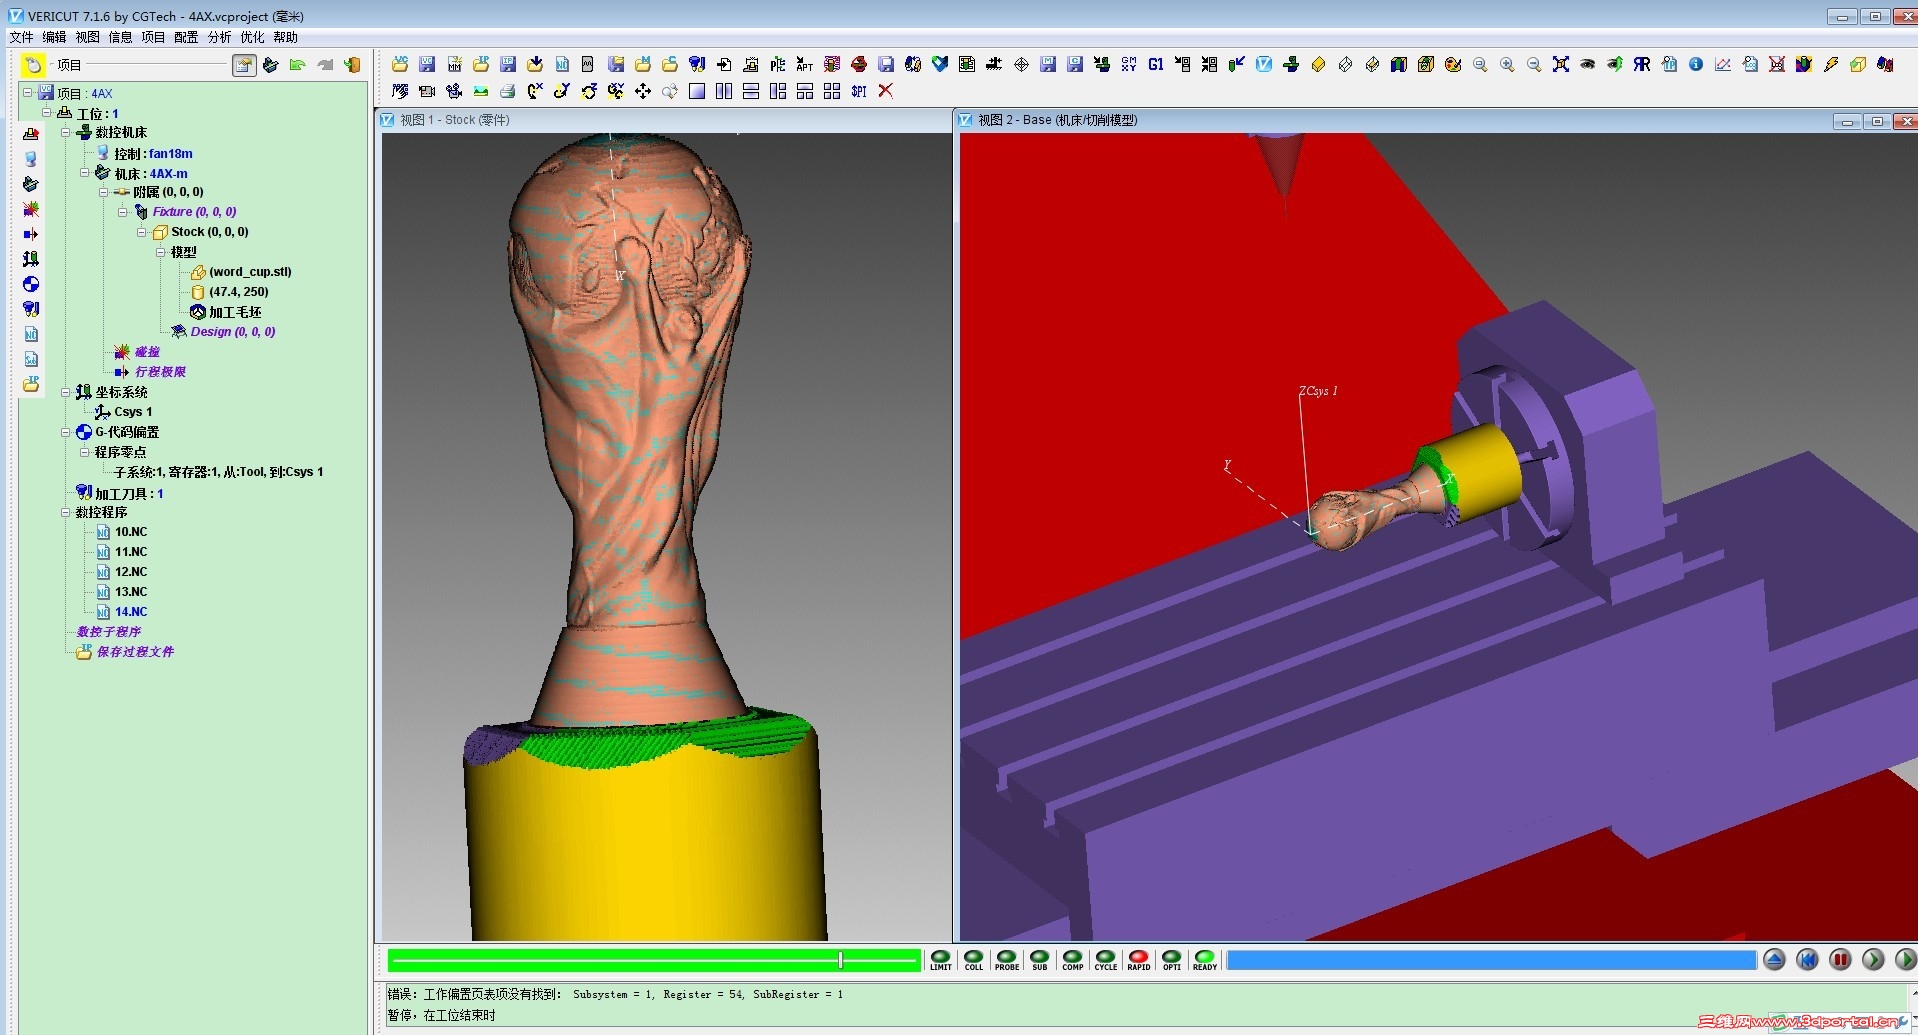Screen dimensions: 1918x1035
Task: Collapse the 数控程序 tree node
Action: [66, 512]
